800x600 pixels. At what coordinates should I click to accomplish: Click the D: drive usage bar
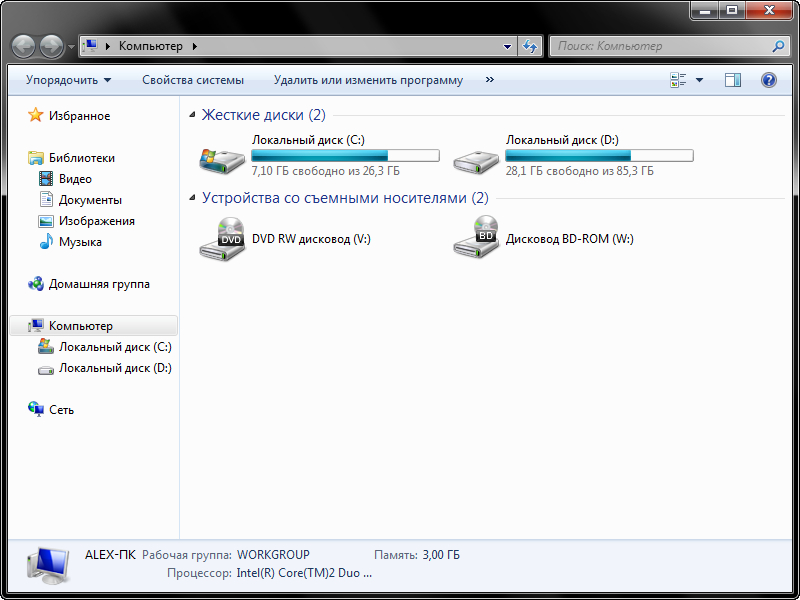(599, 155)
